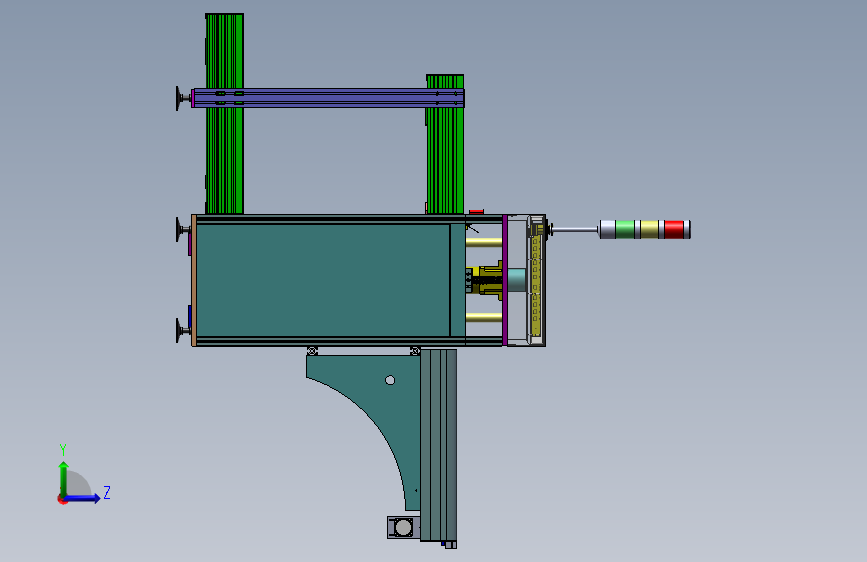Select the large teal cabinet side panel
867x562 pixels.
tap(323, 280)
